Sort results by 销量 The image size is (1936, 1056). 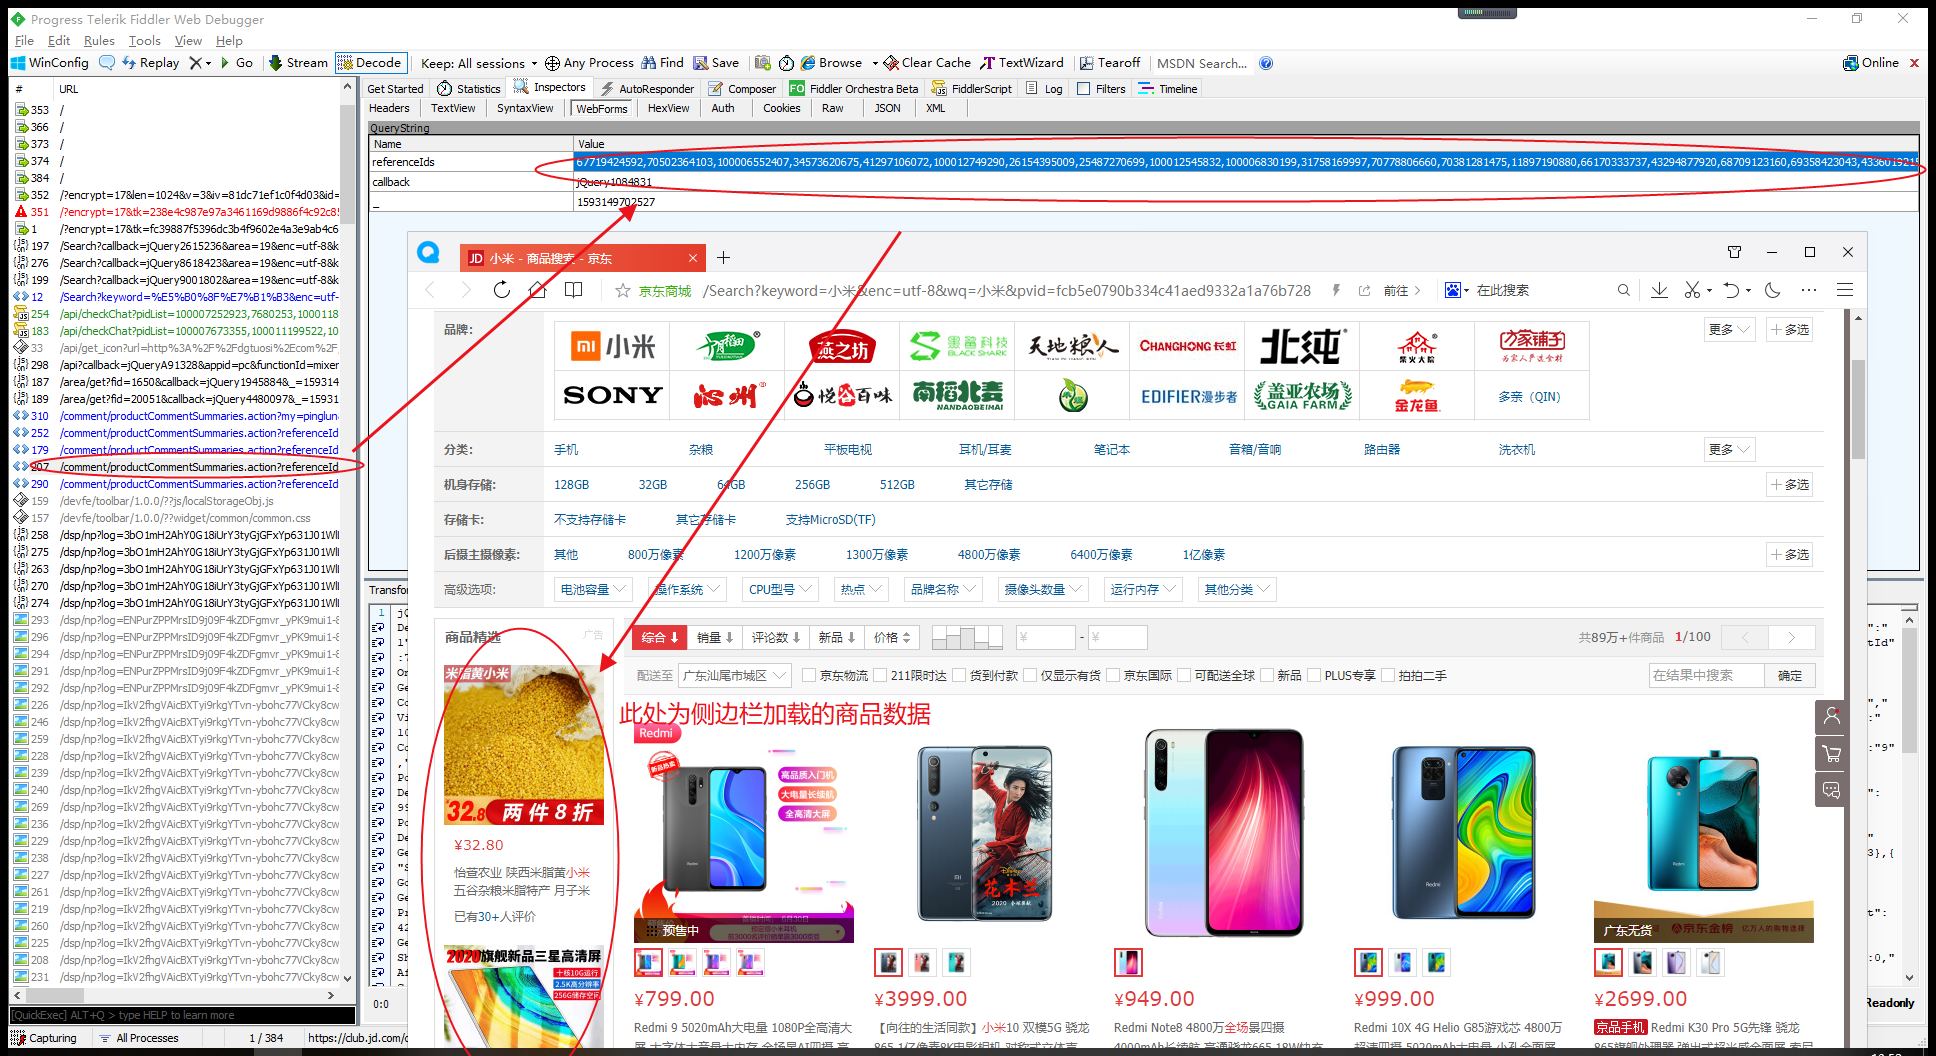click(715, 637)
